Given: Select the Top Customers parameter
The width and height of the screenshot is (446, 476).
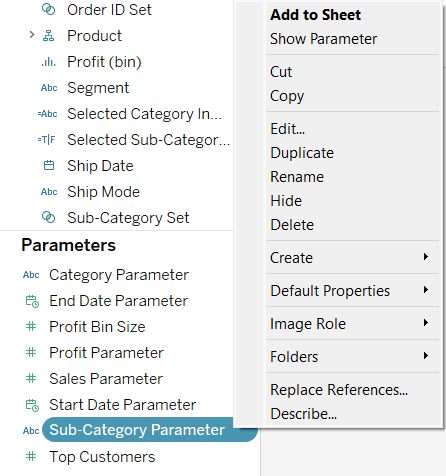Looking at the screenshot, I should [102, 456].
